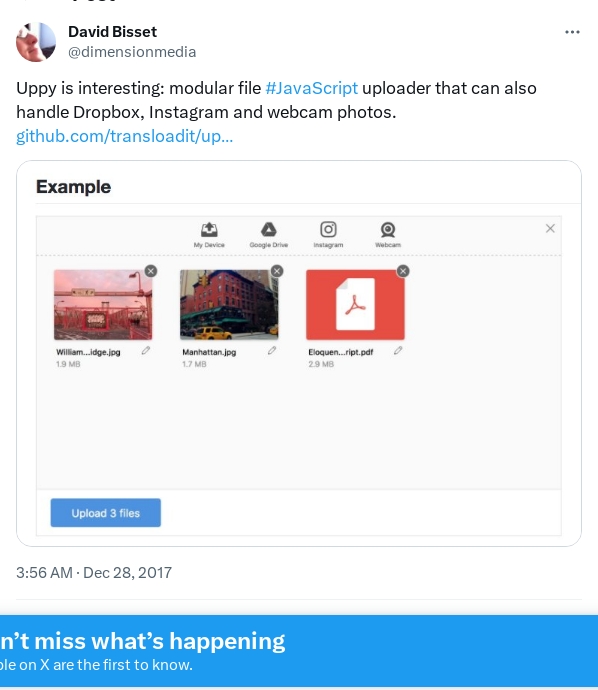Select the Instagram source icon
Viewport: 598px width, 690px height.
coord(328,229)
